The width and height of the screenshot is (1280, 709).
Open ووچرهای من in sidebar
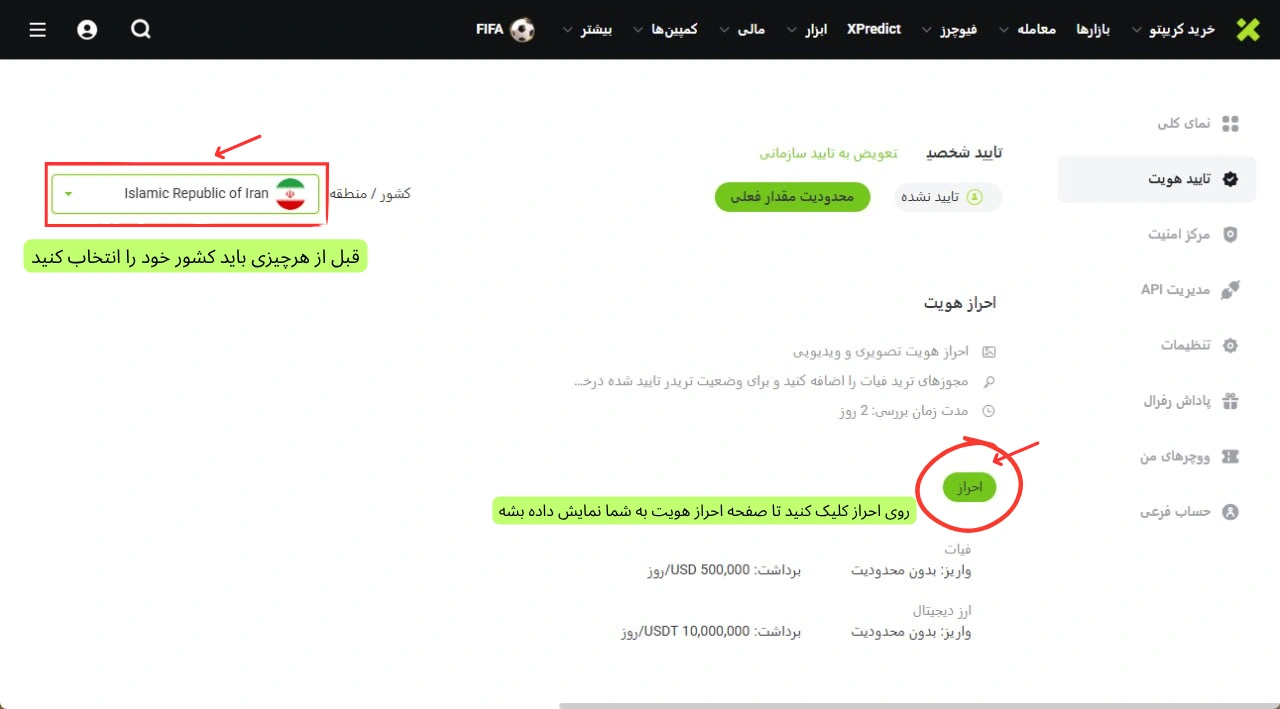click(x=1157, y=456)
